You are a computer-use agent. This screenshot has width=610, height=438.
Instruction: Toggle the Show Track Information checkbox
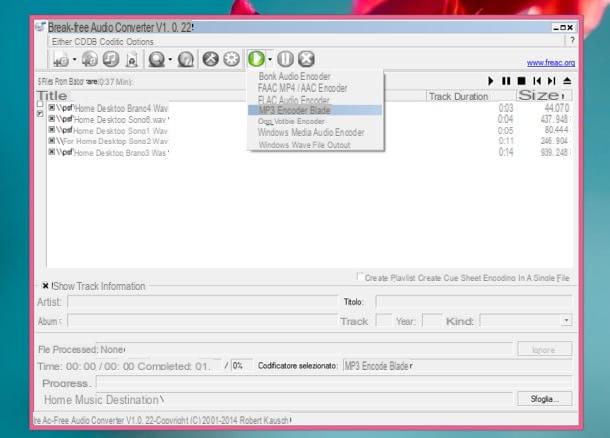pyautogui.click(x=45, y=286)
